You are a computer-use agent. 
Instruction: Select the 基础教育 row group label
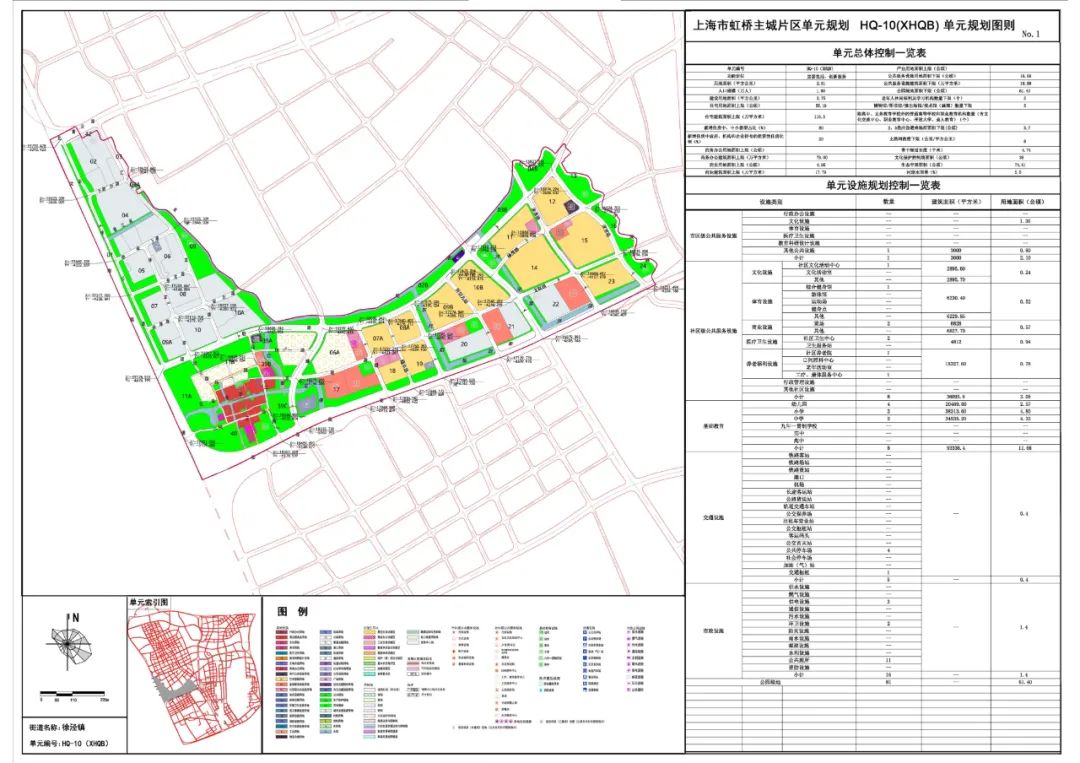714,426
